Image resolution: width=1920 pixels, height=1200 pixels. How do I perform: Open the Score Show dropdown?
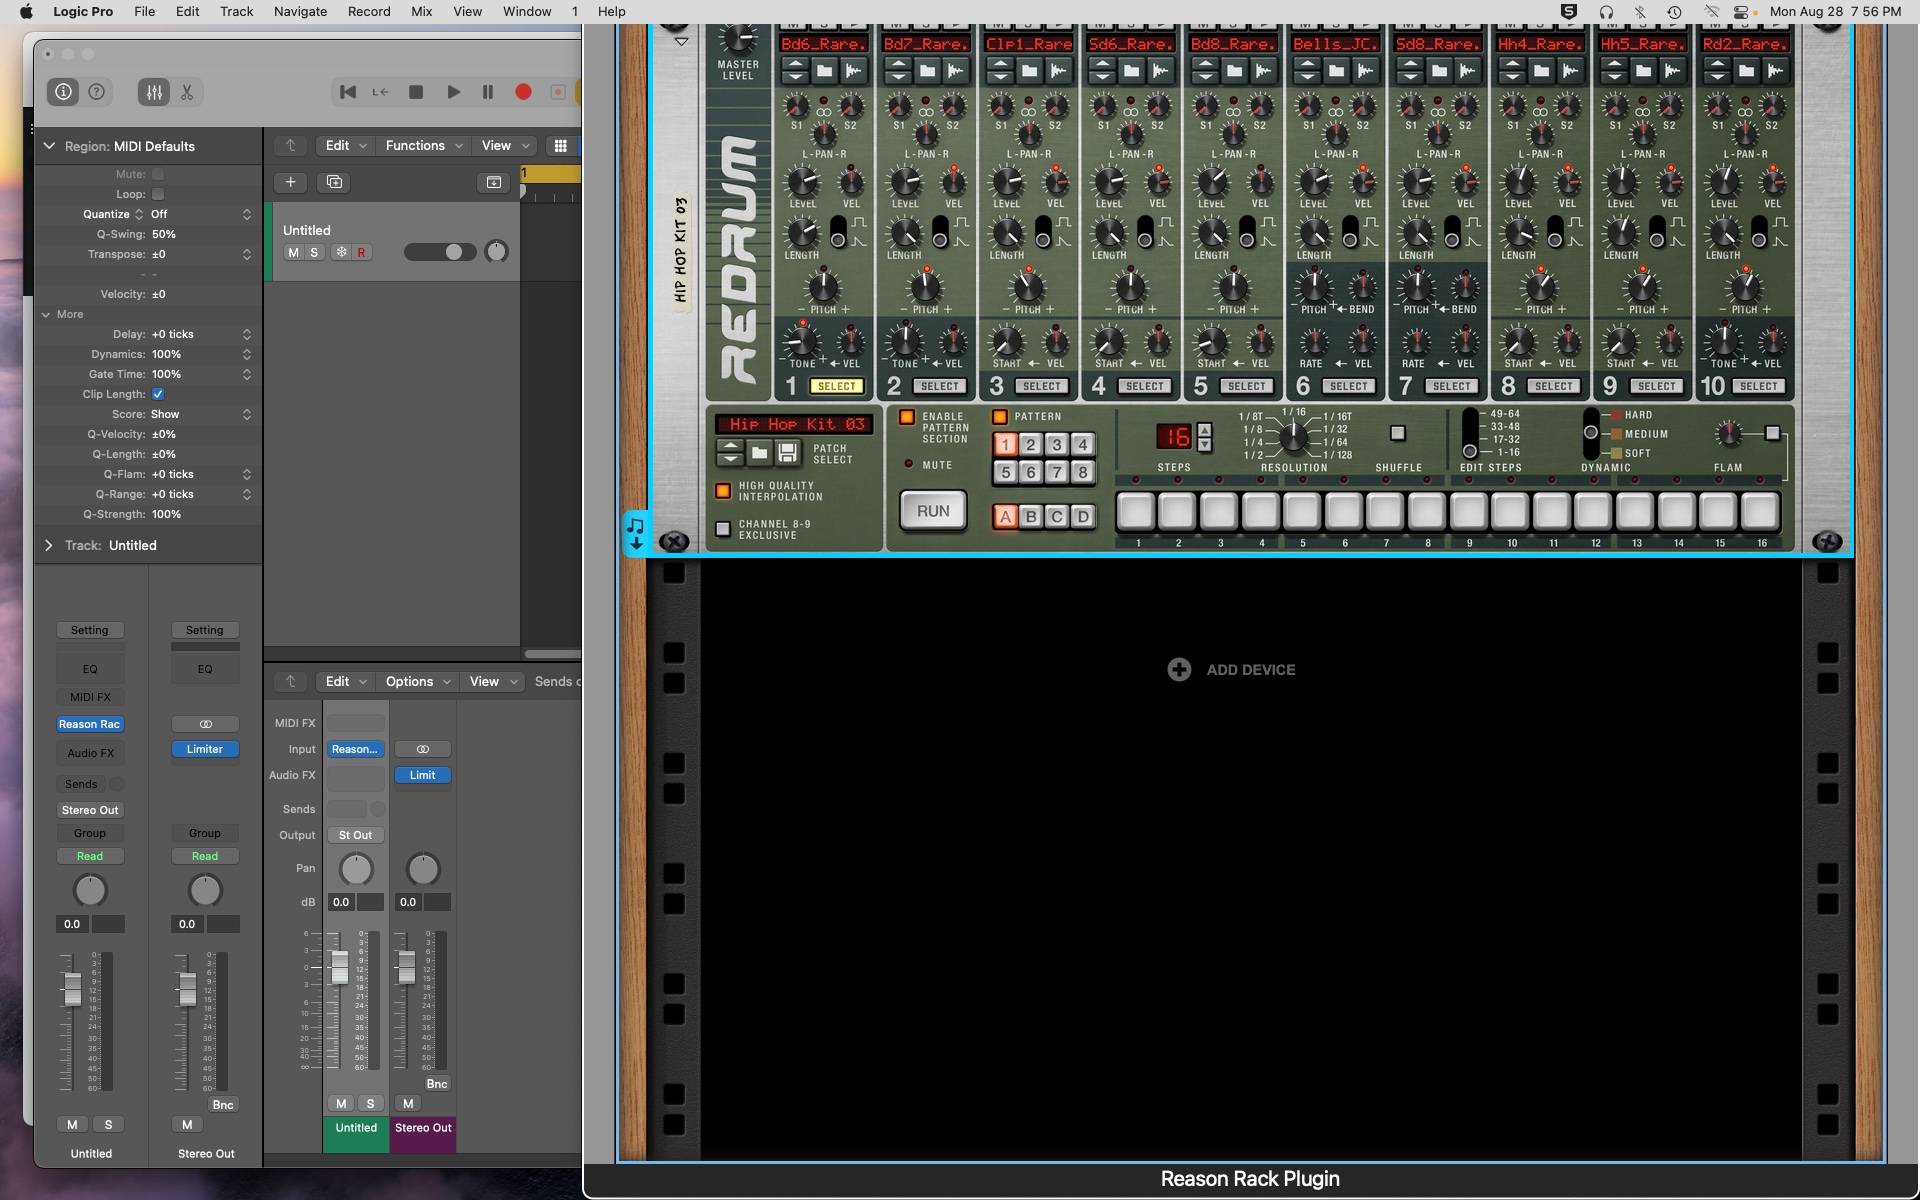(201, 414)
